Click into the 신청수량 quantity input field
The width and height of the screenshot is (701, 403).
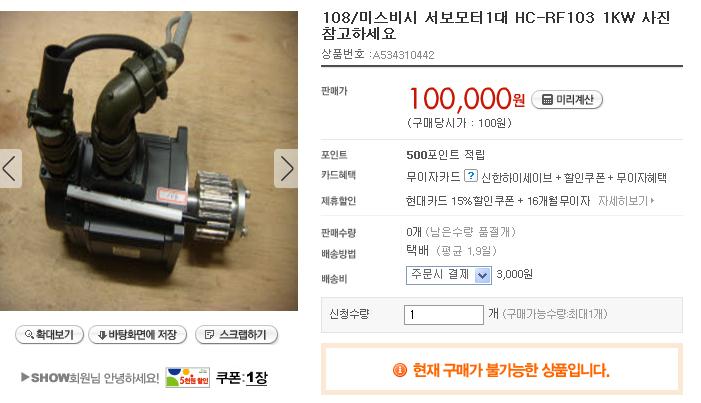point(443,314)
